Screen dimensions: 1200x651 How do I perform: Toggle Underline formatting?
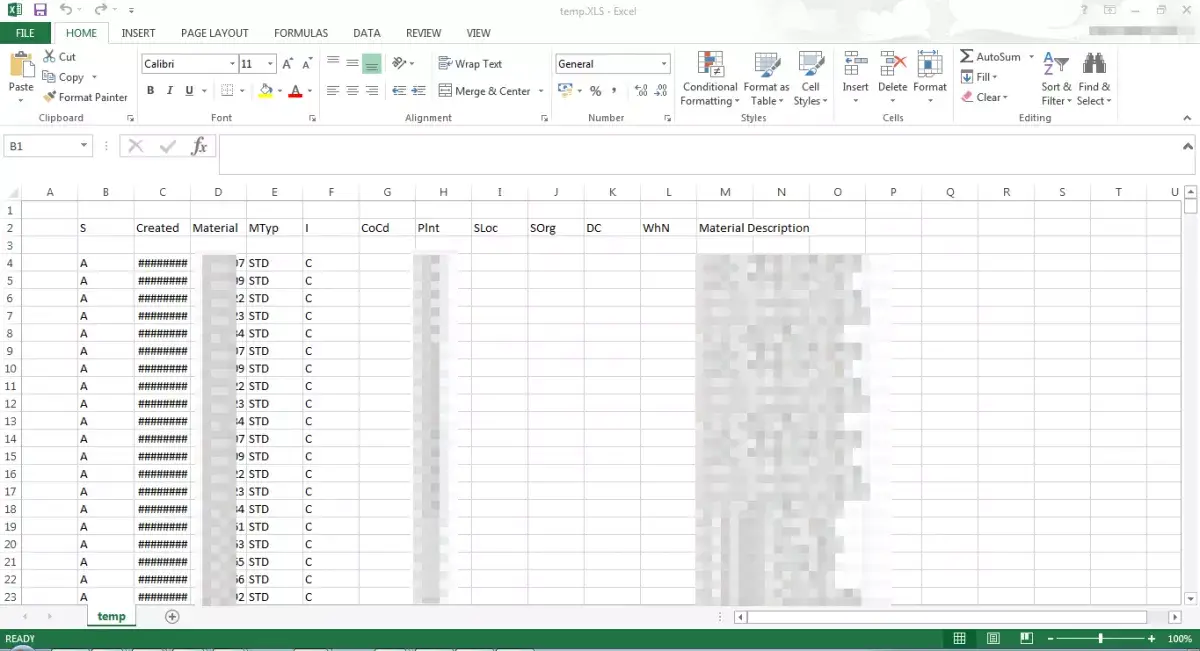coord(189,91)
